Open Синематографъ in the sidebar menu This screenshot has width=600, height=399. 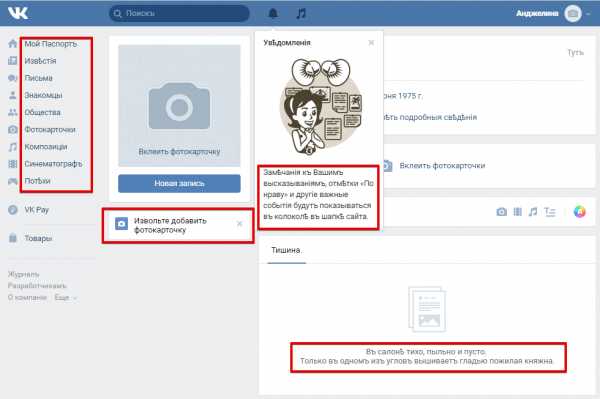(x=53, y=164)
